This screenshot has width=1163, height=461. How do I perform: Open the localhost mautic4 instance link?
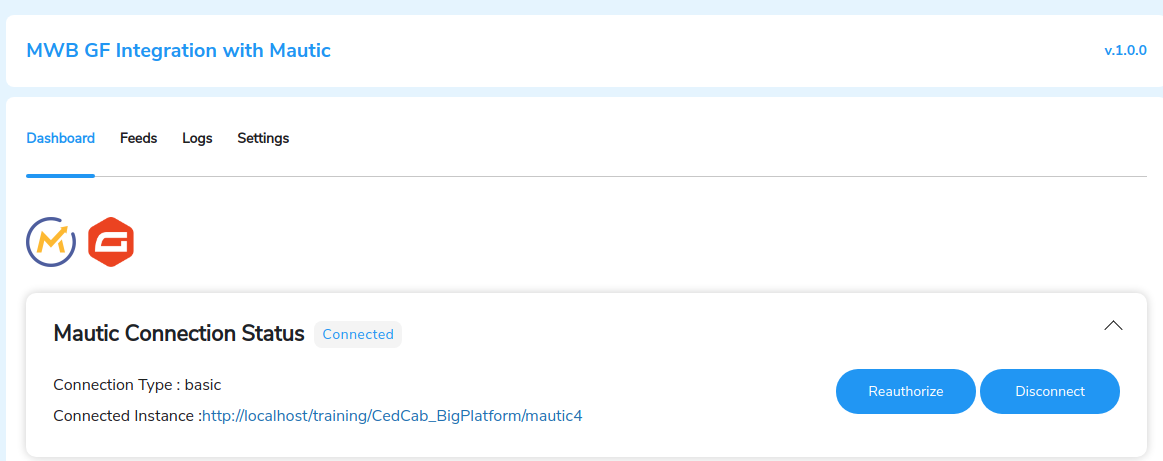point(392,416)
